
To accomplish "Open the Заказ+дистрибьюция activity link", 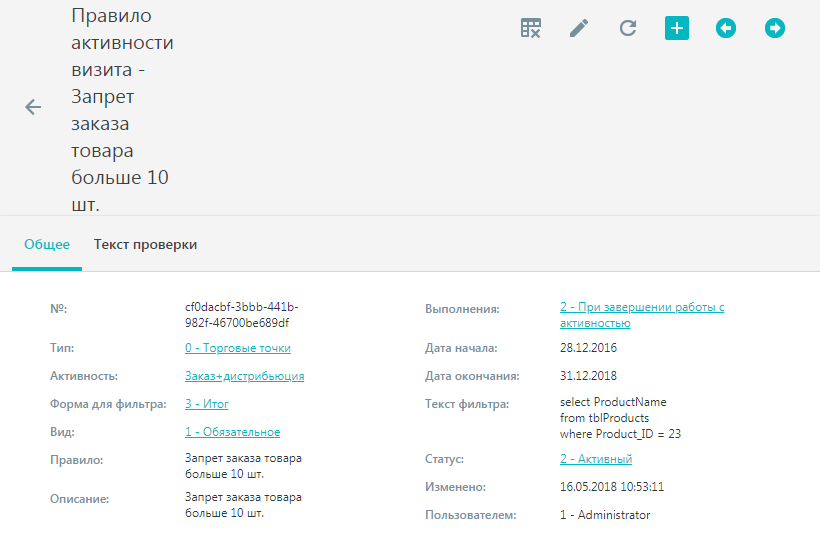I will pos(244,376).
